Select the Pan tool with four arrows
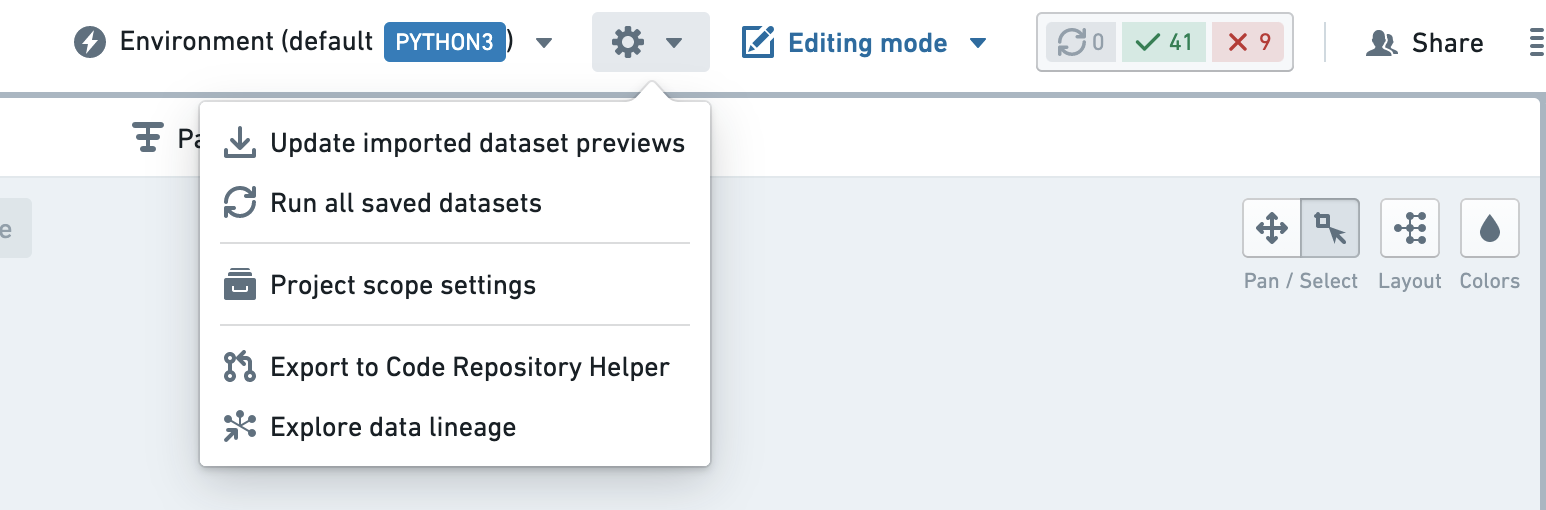The height and width of the screenshot is (510, 1546). pos(1271,228)
